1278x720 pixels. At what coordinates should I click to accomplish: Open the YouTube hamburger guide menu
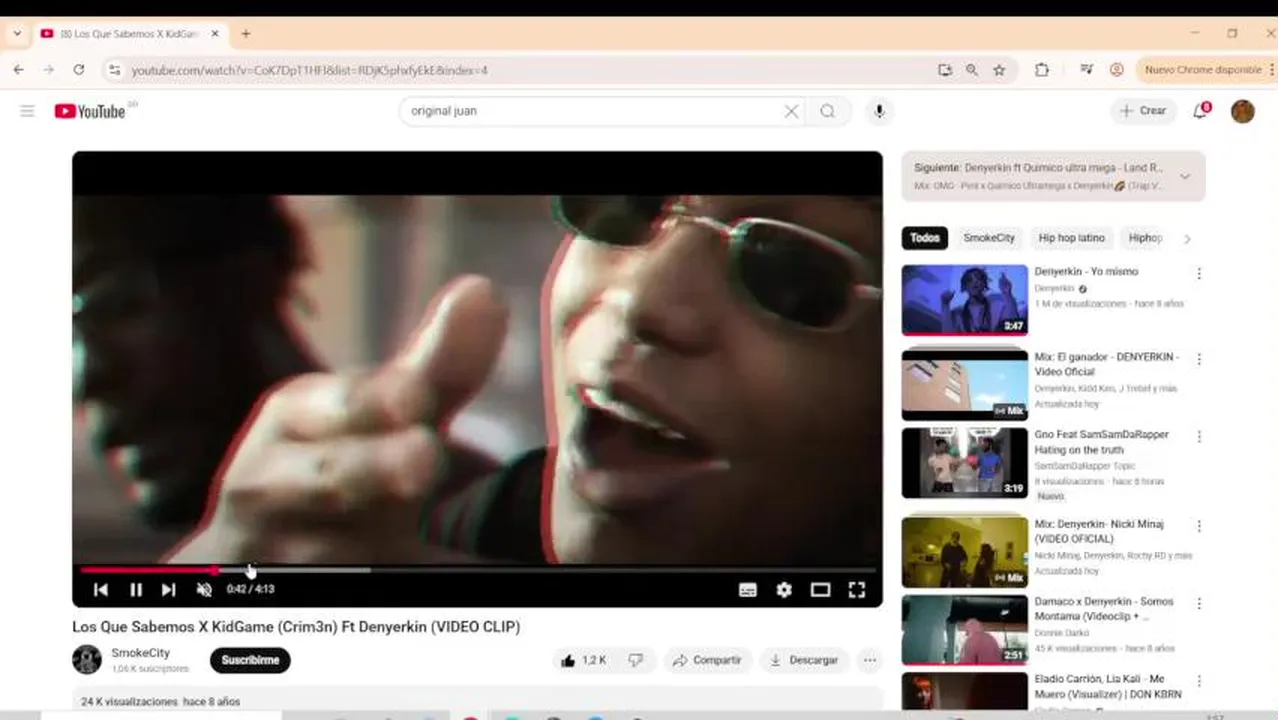[27, 111]
